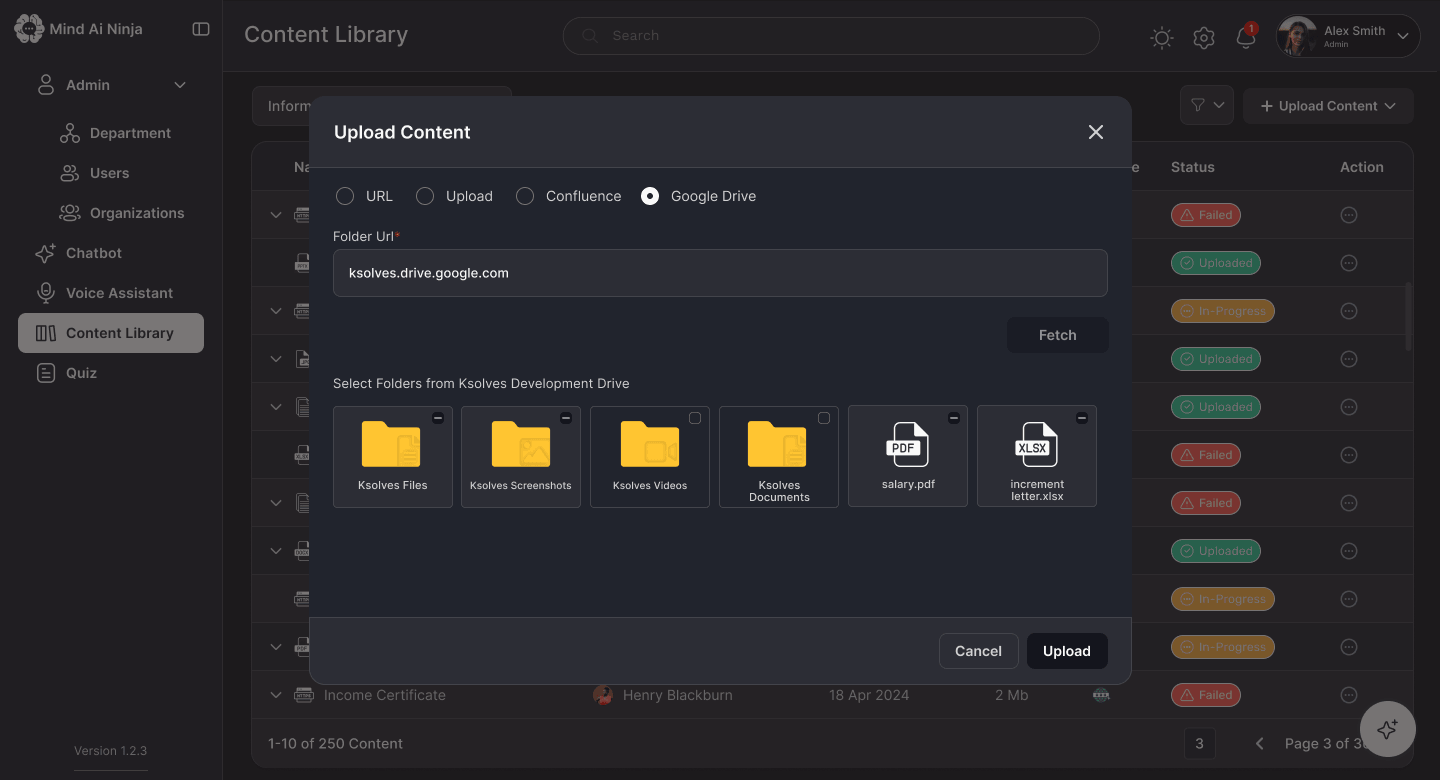The height and width of the screenshot is (780, 1440).
Task: Select the Confluence radio option
Action: pos(525,196)
